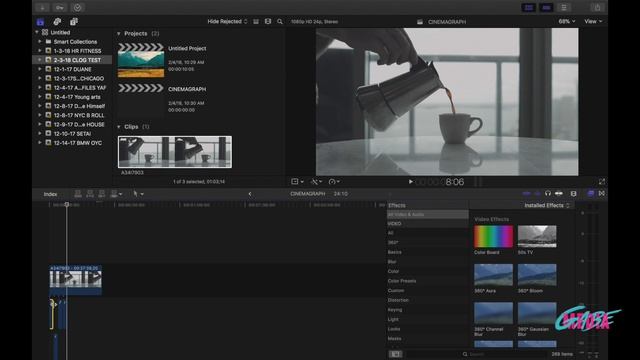Toggle the Timeline panel visibility button
The image size is (640, 360).
pyautogui.click(x=546, y=7)
